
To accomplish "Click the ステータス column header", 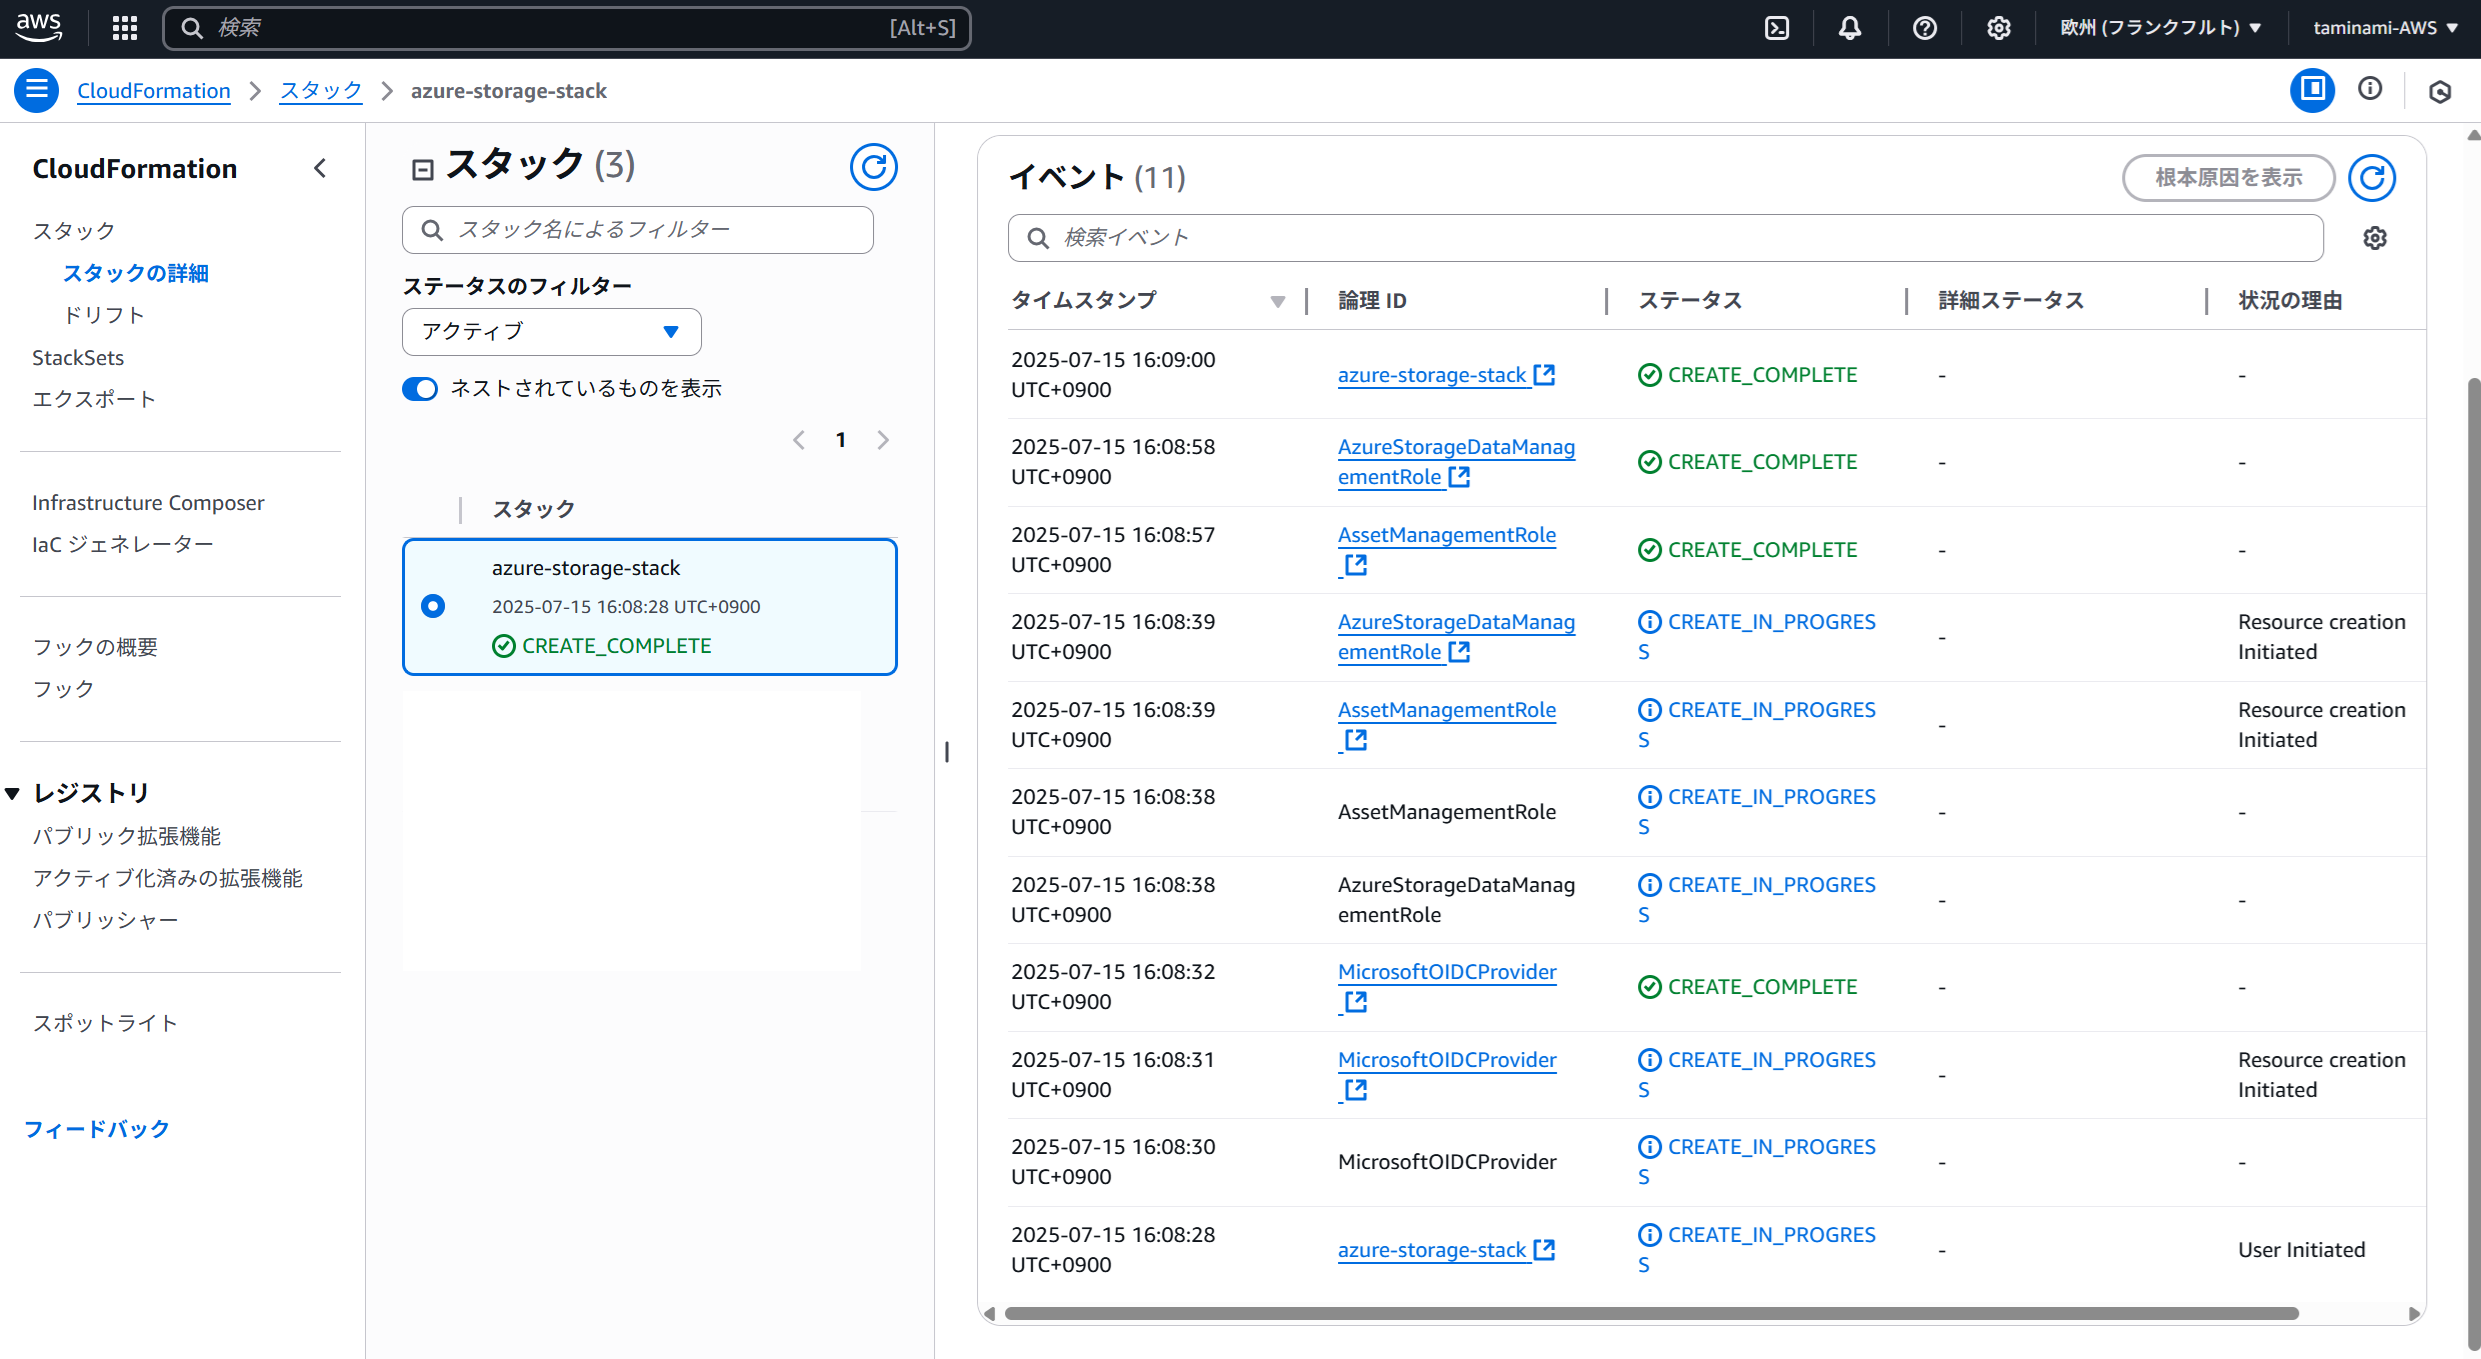I will (x=1690, y=301).
